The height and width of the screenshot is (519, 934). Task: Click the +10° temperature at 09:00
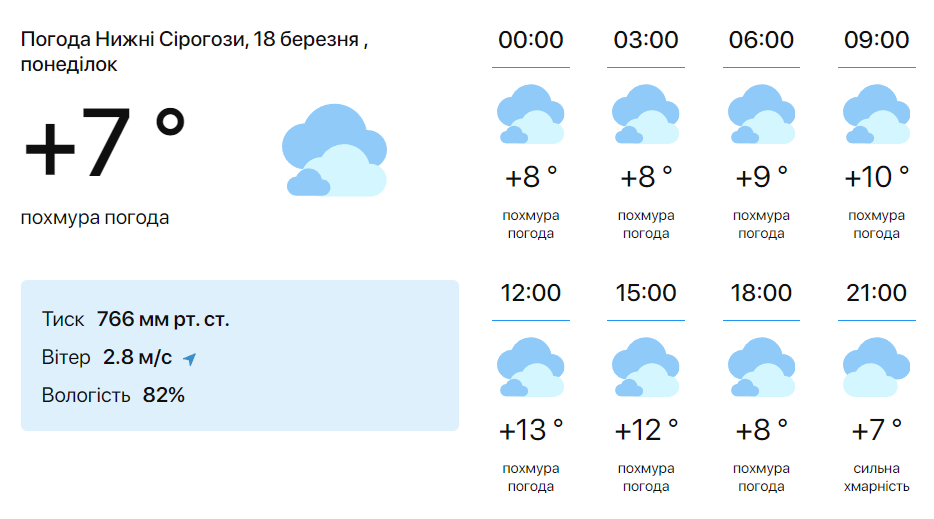point(876,176)
